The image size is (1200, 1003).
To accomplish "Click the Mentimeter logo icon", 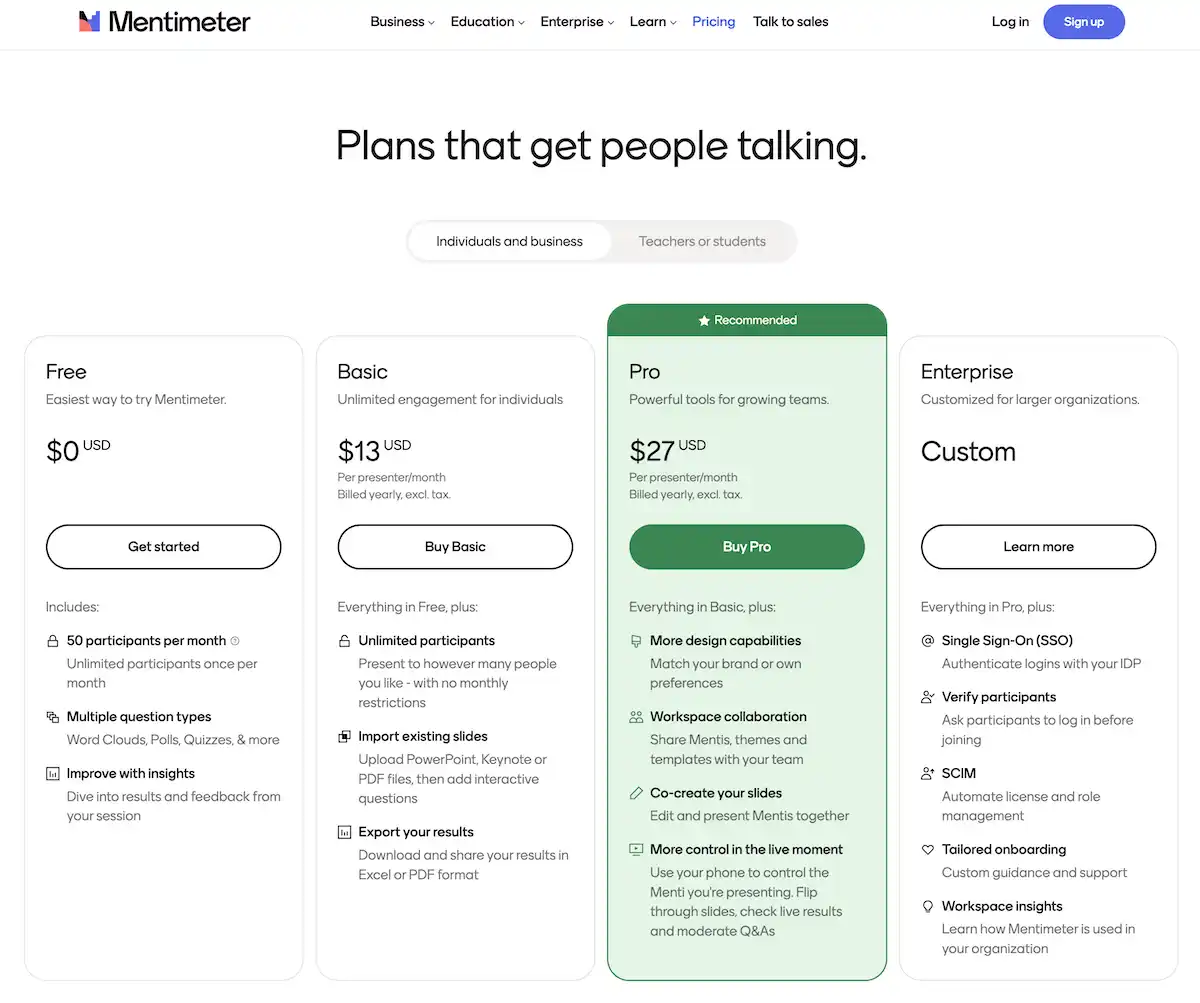I will coord(89,21).
